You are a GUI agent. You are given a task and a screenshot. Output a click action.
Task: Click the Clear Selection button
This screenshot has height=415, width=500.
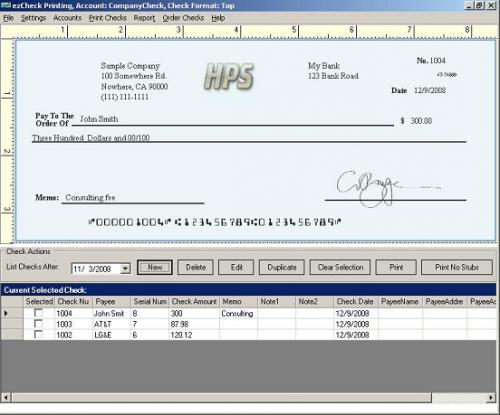340,267
